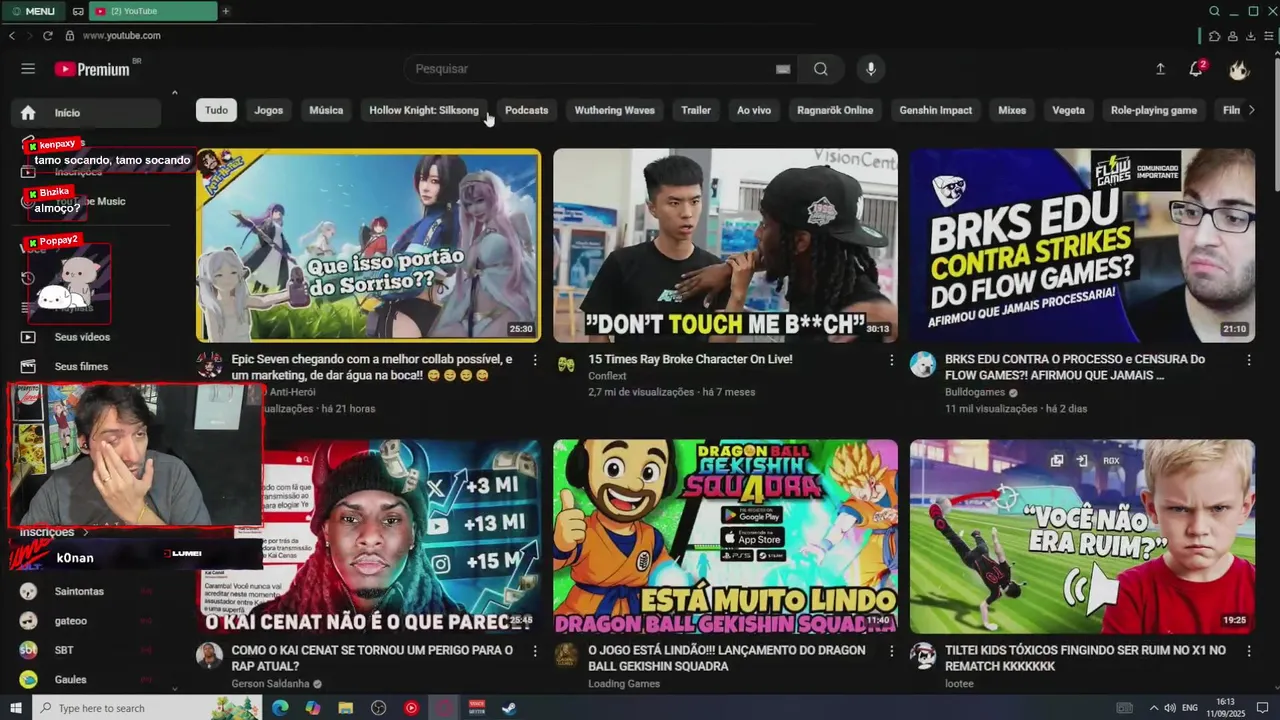Reload the page with the browser refresh icon

pos(47,36)
